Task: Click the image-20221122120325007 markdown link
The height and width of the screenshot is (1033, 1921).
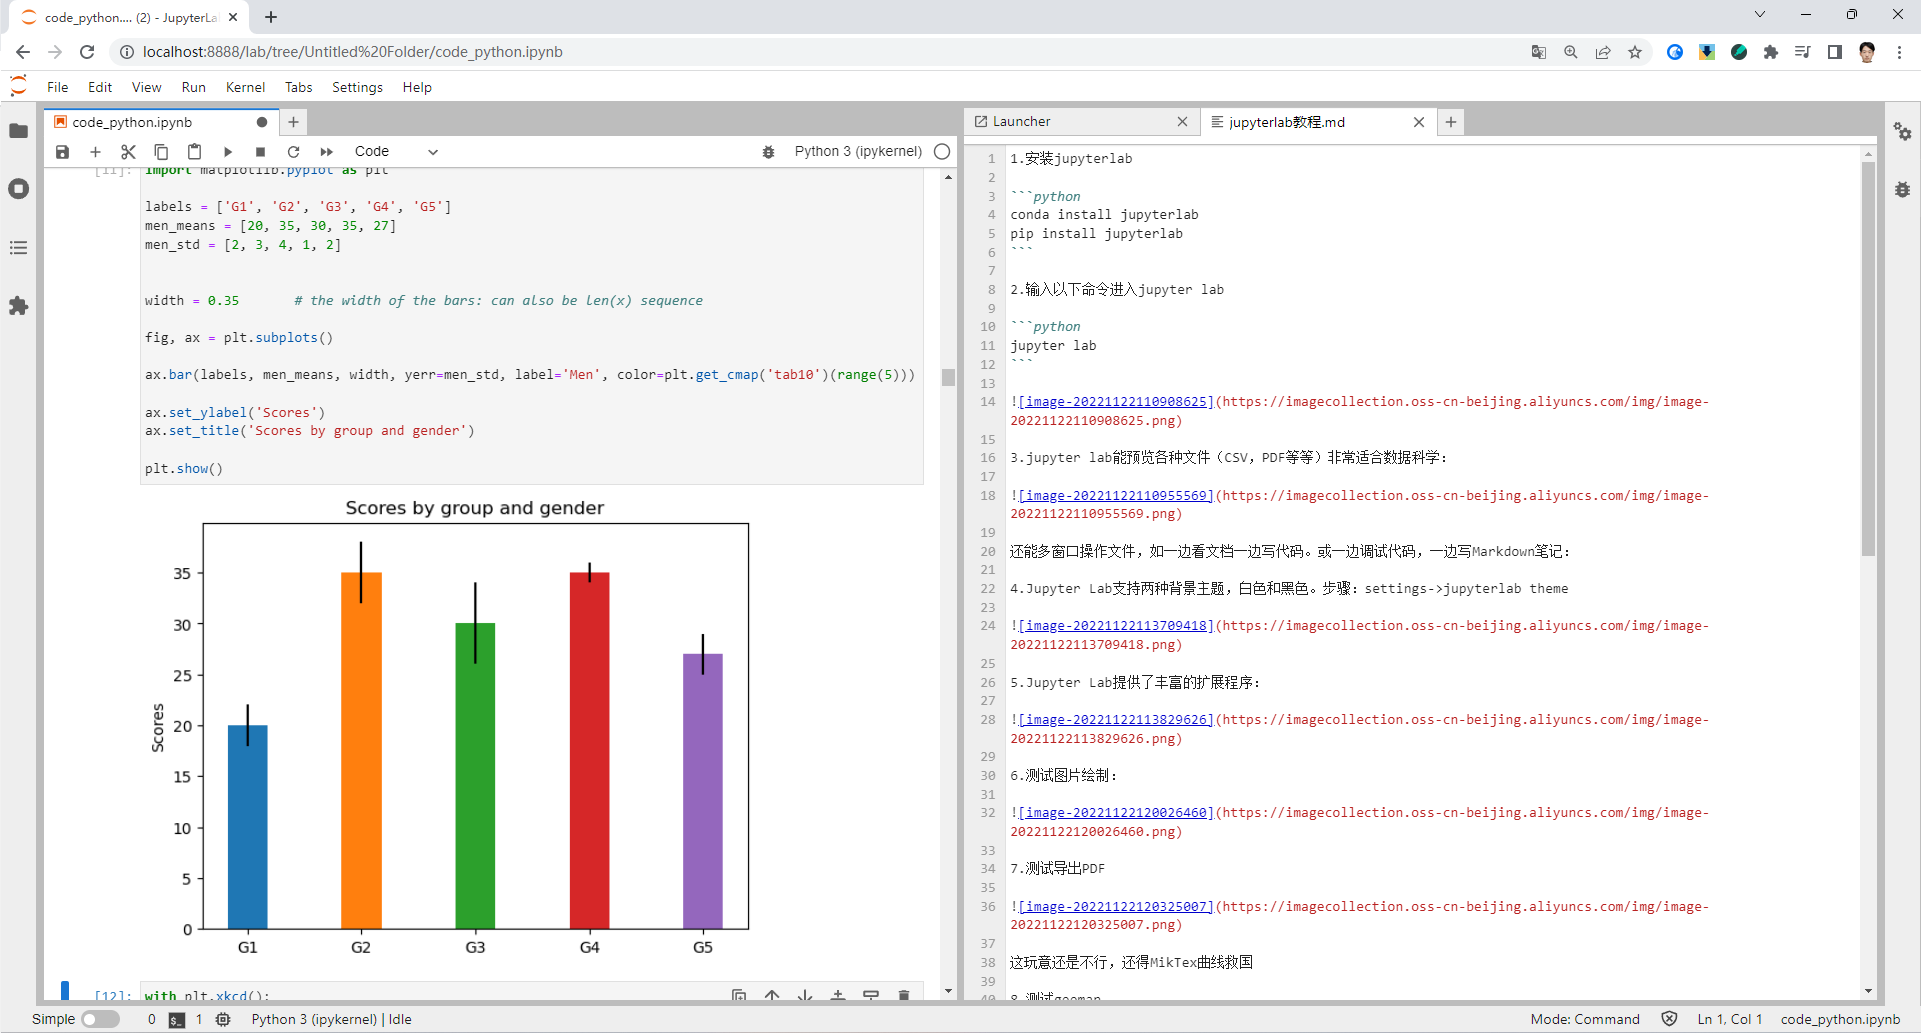Action: click(x=1115, y=907)
